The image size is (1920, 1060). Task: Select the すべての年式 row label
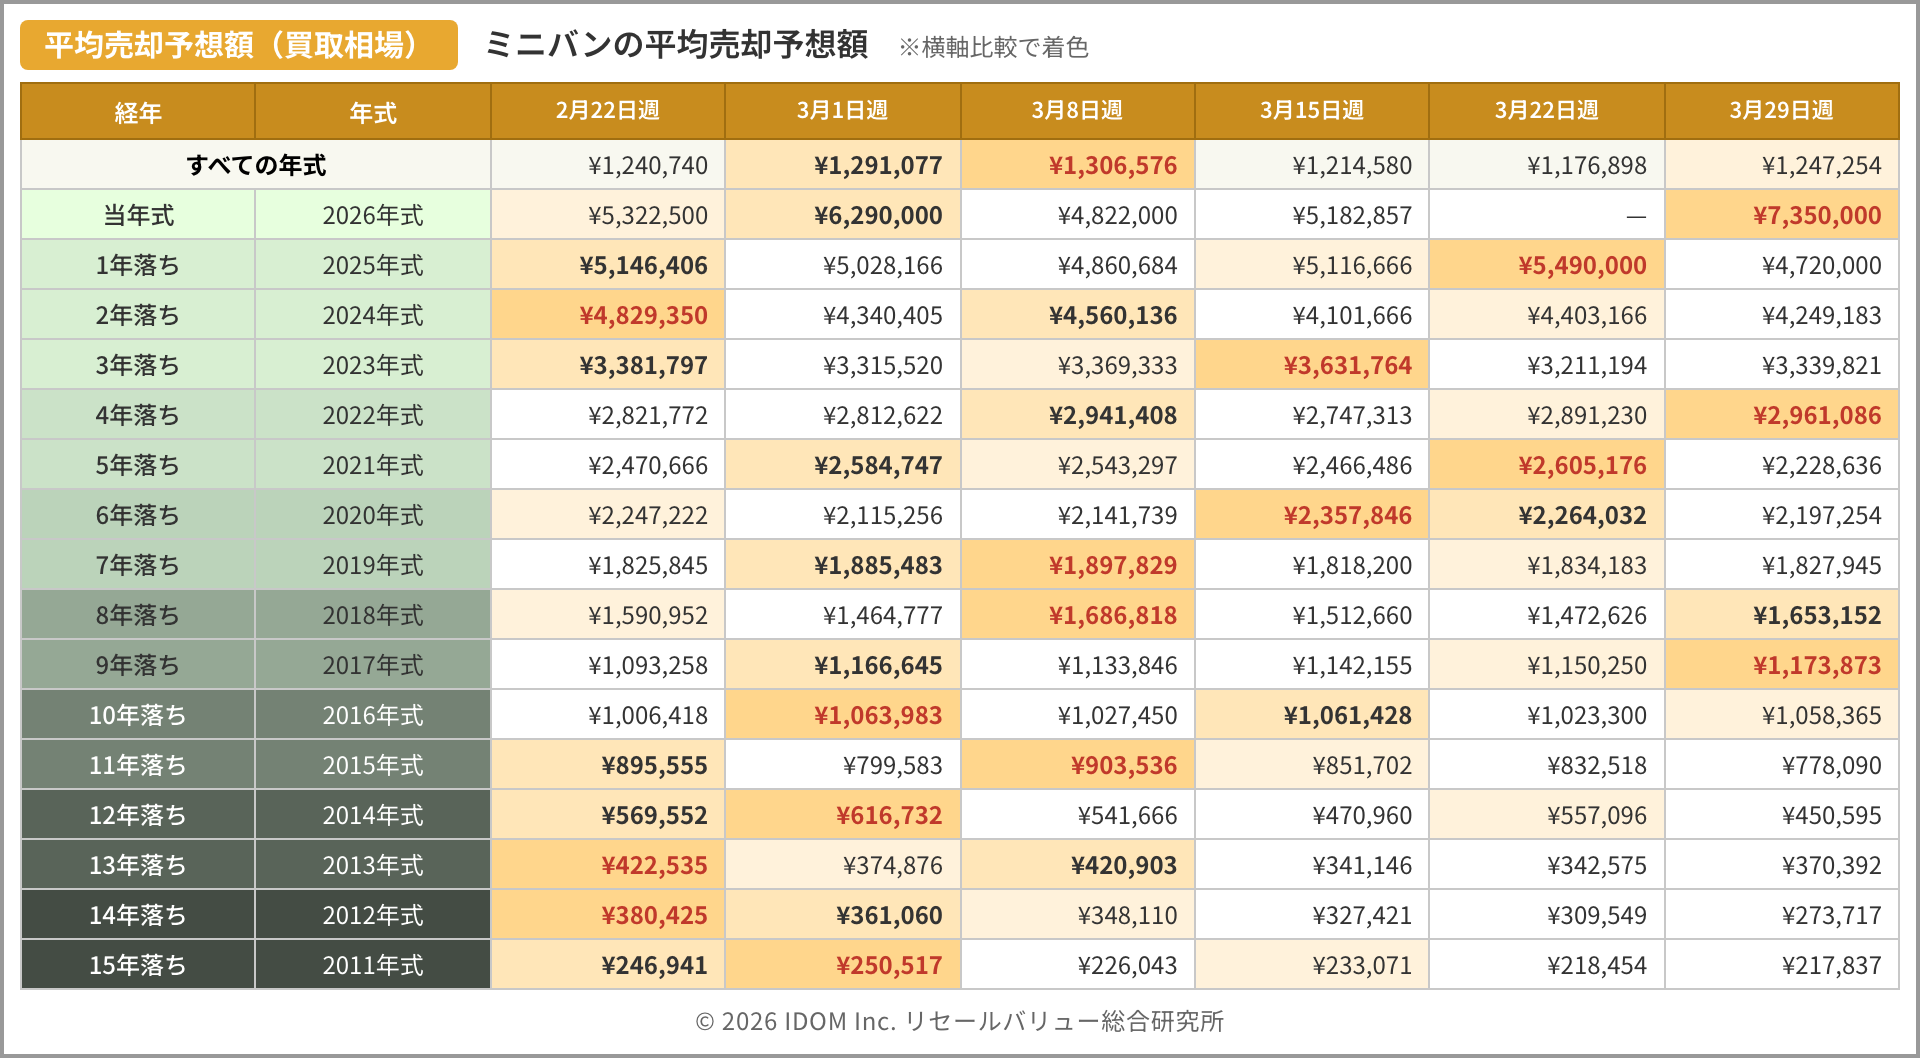point(256,165)
